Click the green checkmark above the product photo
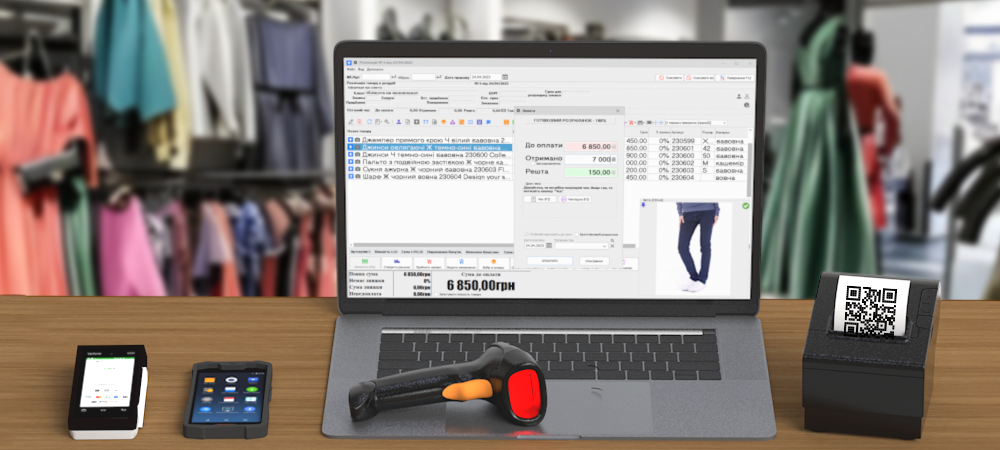The height and width of the screenshot is (450, 1000). tap(746, 206)
